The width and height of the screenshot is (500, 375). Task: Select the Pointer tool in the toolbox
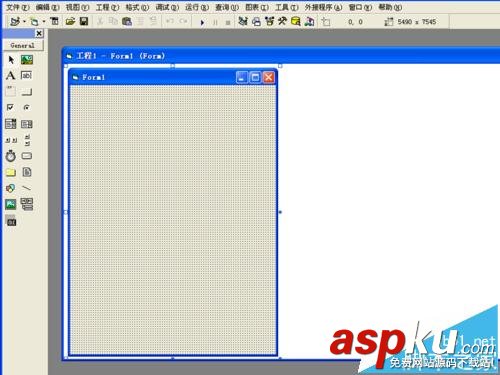click(x=11, y=60)
